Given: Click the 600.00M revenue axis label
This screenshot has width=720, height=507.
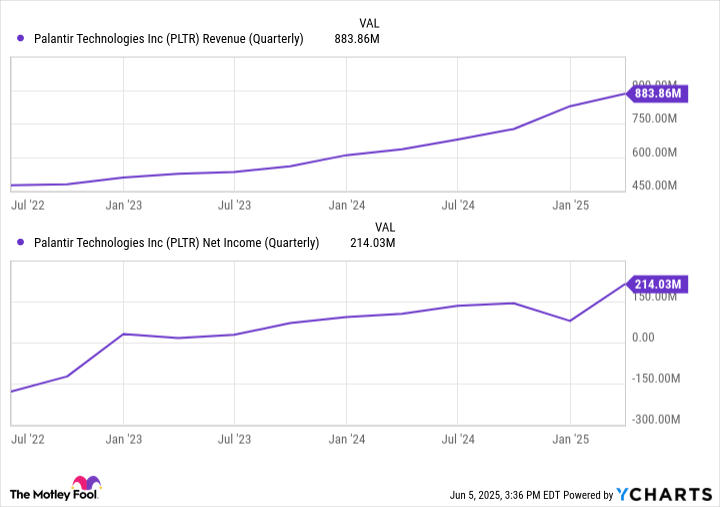Looking at the screenshot, I should coord(654,152).
